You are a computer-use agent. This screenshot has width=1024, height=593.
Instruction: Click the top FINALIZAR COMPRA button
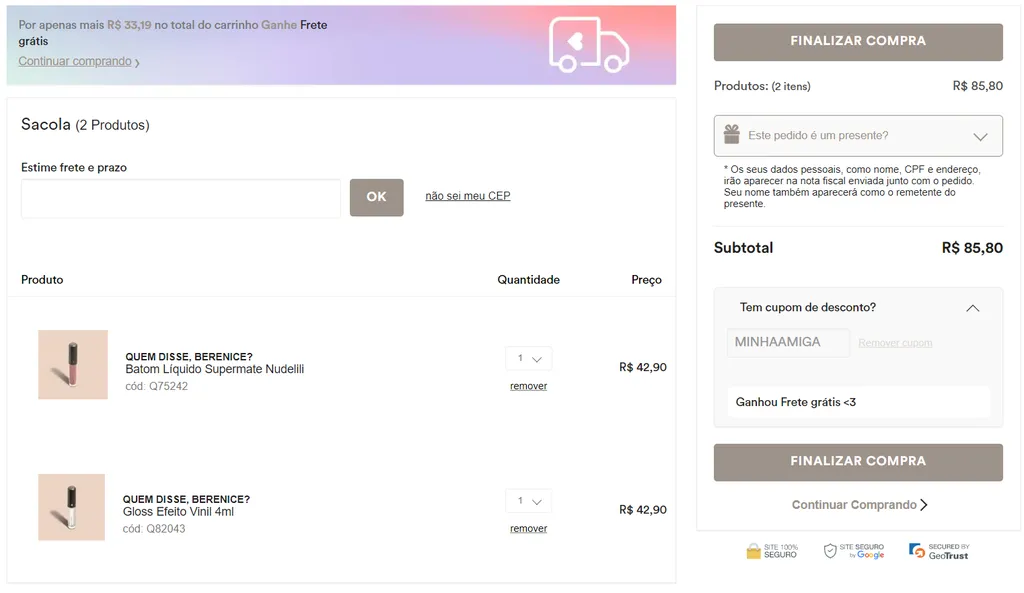[x=858, y=42]
